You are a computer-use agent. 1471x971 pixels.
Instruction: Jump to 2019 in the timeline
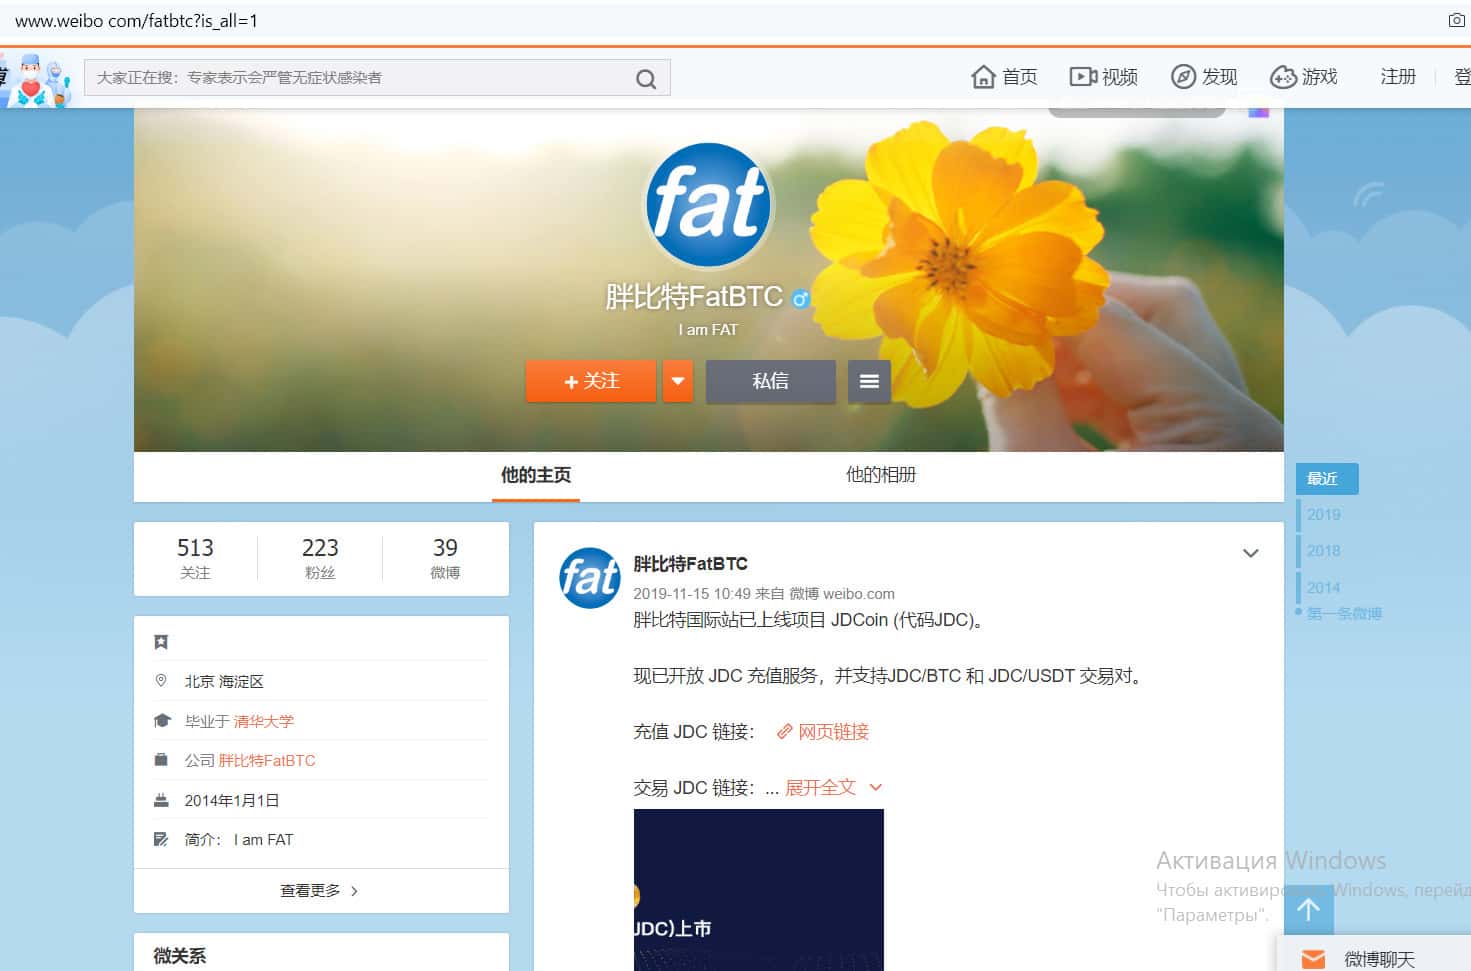pos(1323,514)
